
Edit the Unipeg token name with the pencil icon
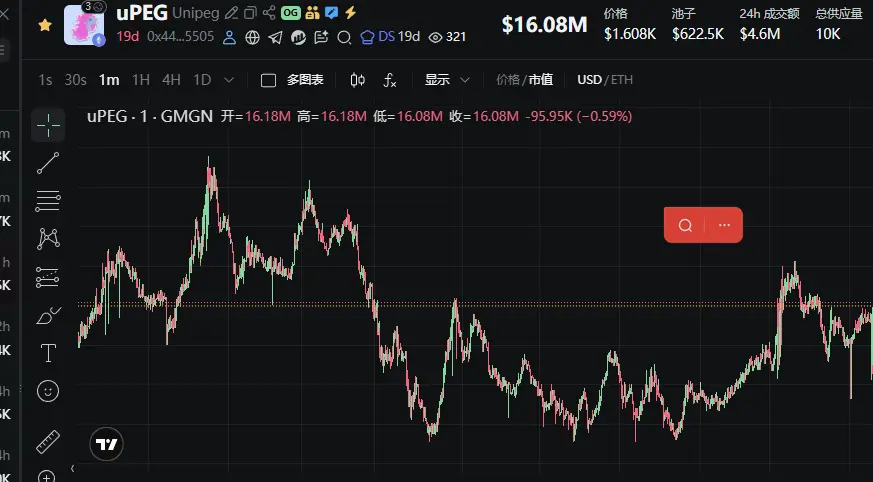pos(231,13)
